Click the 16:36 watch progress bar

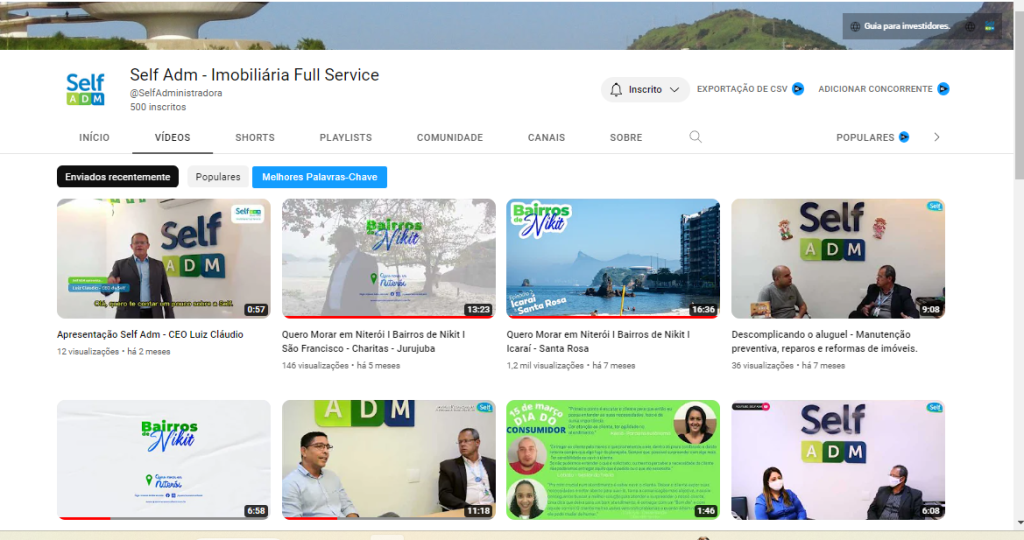(x=613, y=317)
